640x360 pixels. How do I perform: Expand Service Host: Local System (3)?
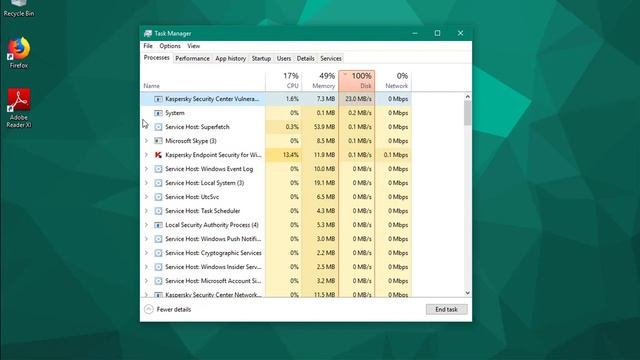tap(147, 183)
